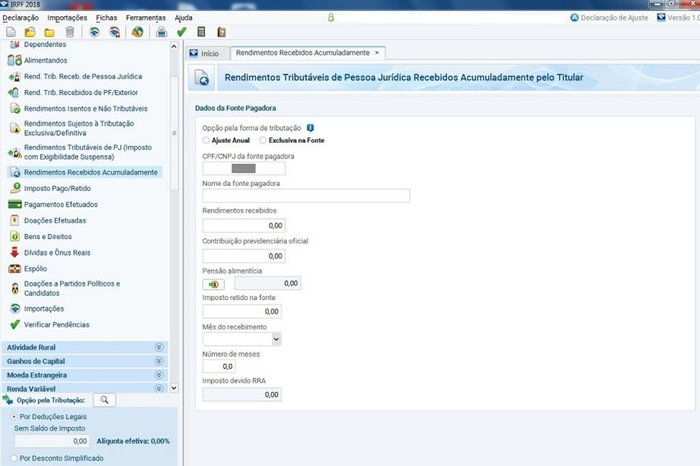
Task: Click the Nome da fonte pagadora field
Action: pyautogui.click(x=306, y=196)
